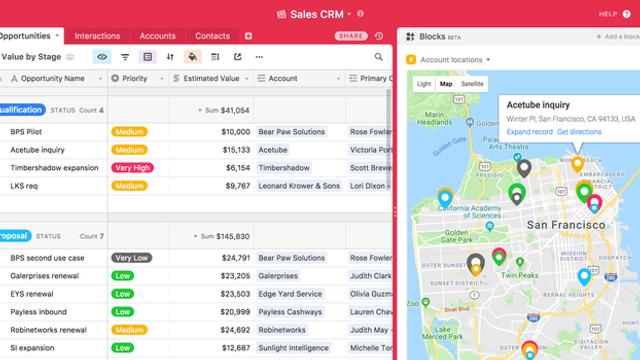Open the hide fields eye icon
Image resolution: width=640 pixels, height=360 pixels.
click(x=102, y=57)
